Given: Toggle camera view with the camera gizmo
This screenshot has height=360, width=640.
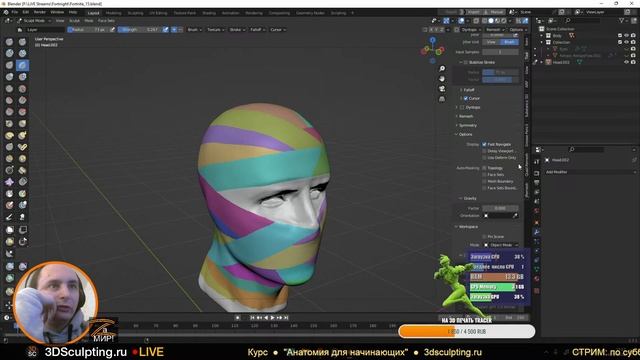Looking at the screenshot, I should pyautogui.click(x=442, y=89).
